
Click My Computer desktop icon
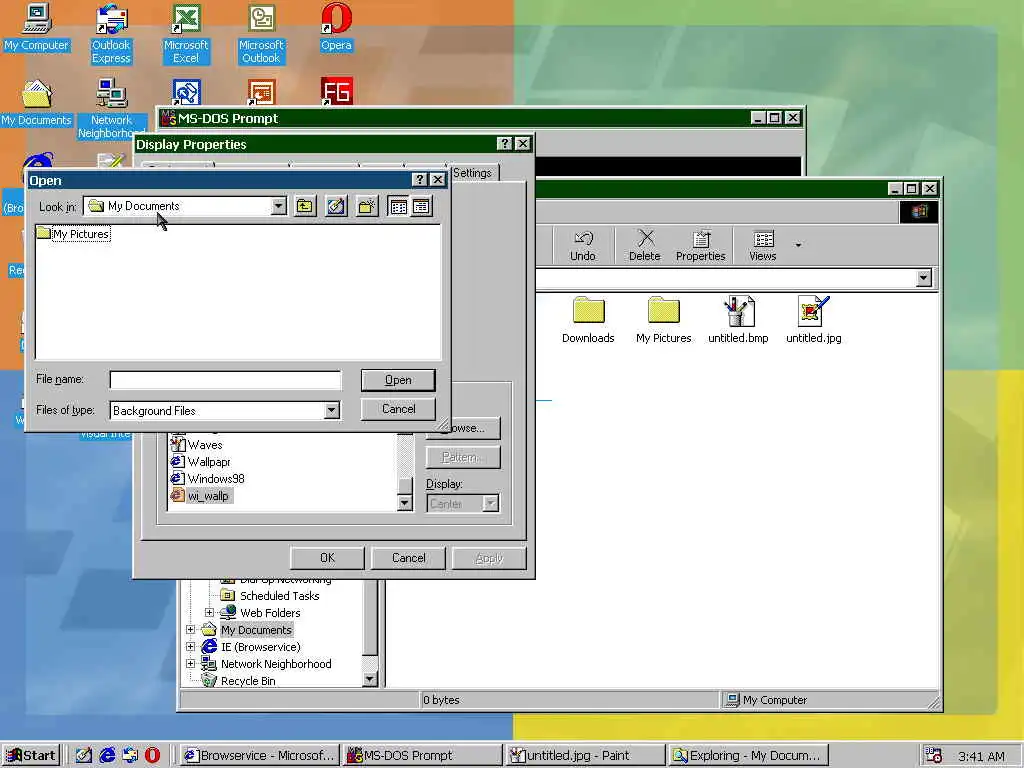coord(36,27)
